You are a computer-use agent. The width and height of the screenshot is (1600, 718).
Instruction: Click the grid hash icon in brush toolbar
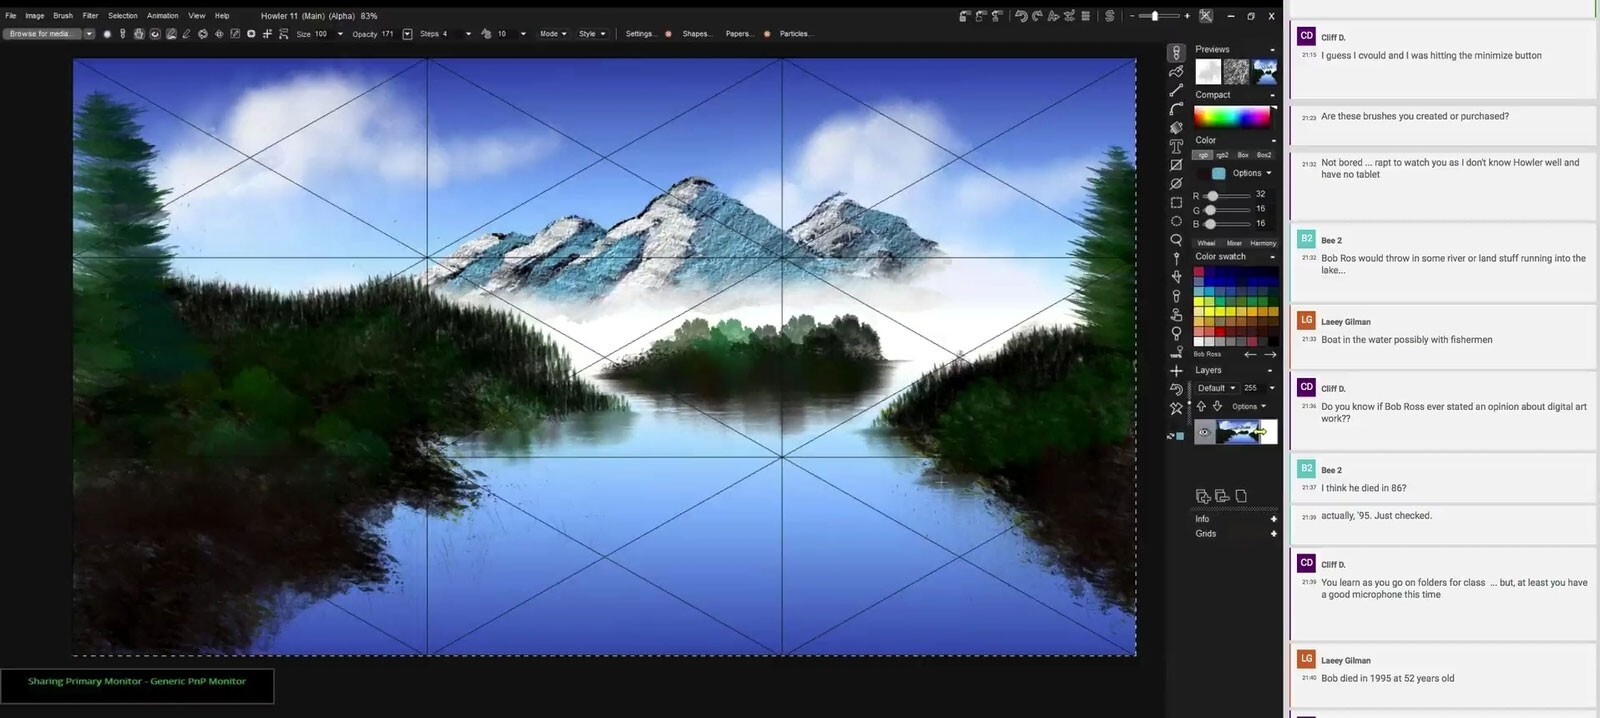click(x=267, y=34)
